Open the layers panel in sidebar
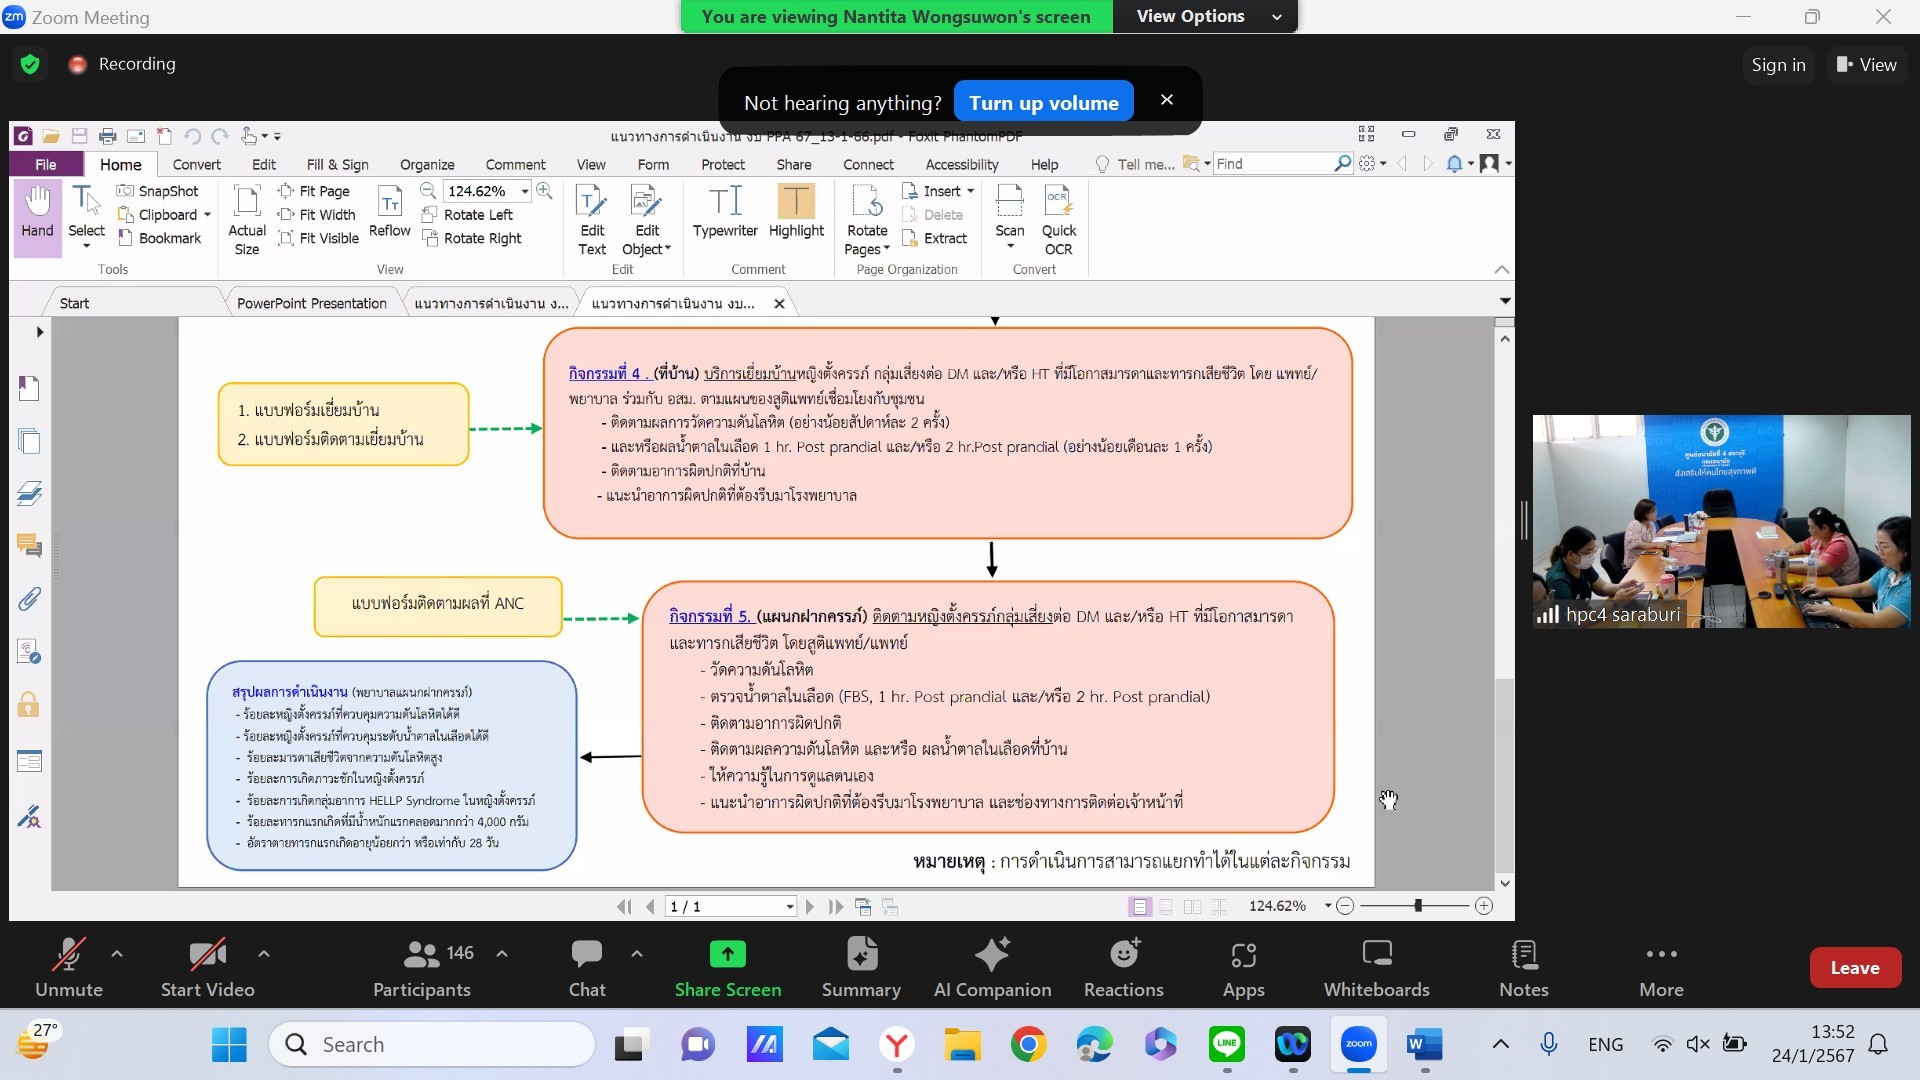The height and width of the screenshot is (1080, 1920). [x=29, y=492]
